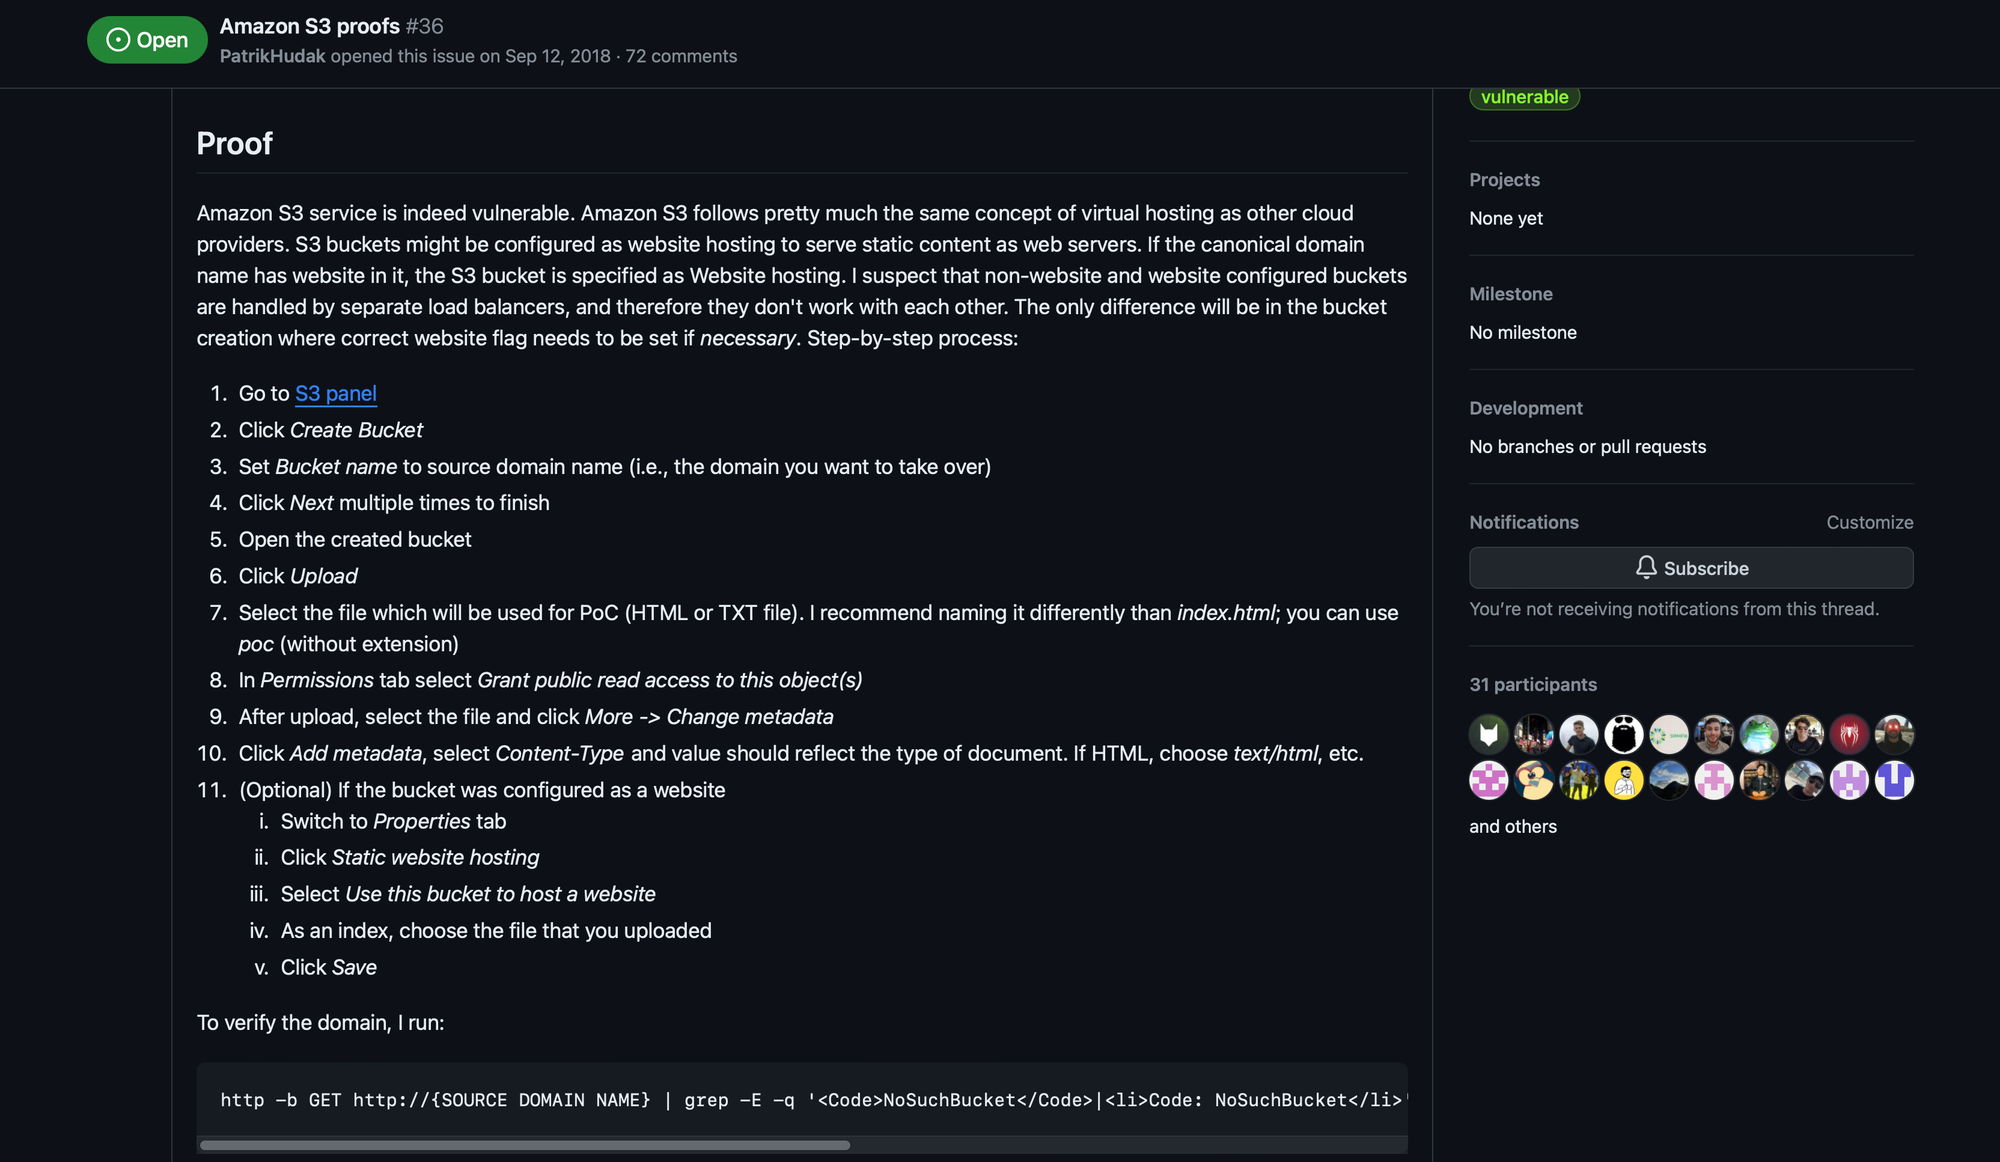
Task: Click the green frog participant avatar
Action: coord(1759,735)
